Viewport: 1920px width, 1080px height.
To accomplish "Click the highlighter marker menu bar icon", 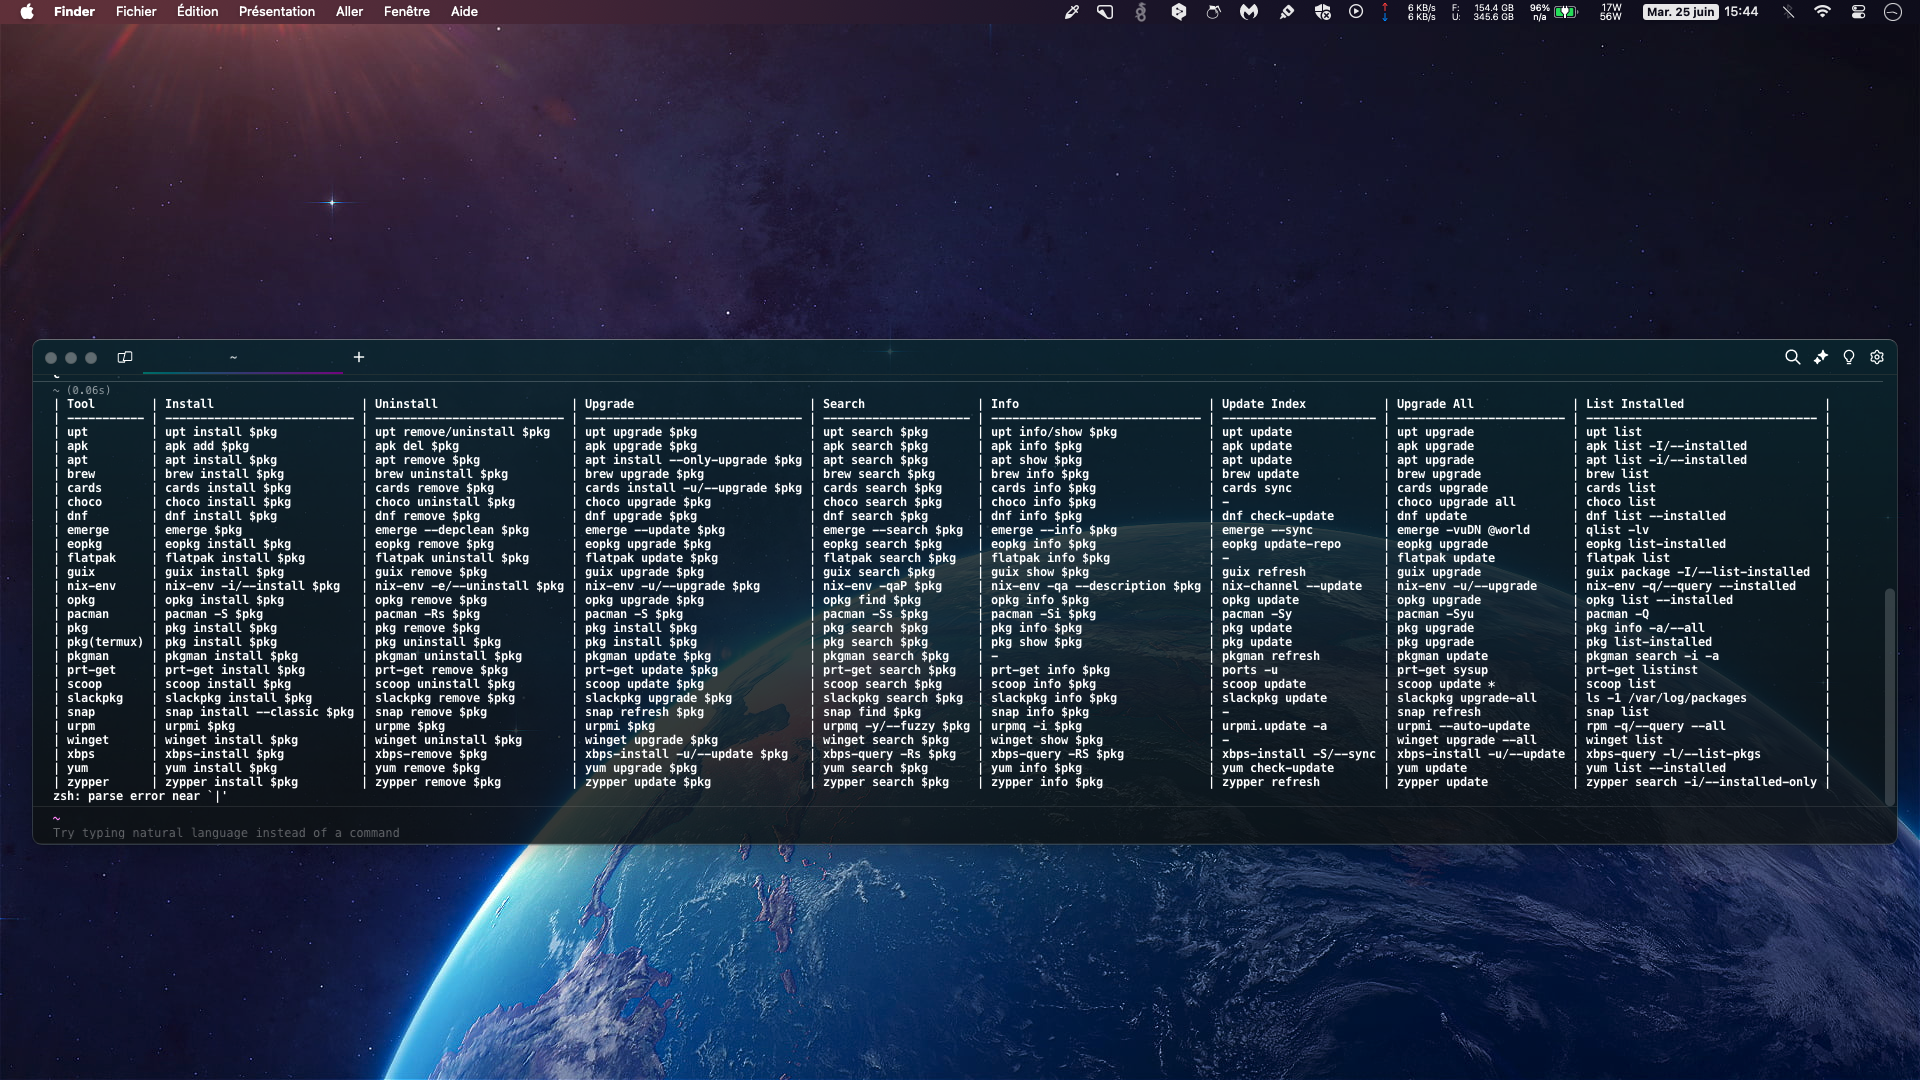I will pyautogui.click(x=1287, y=12).
